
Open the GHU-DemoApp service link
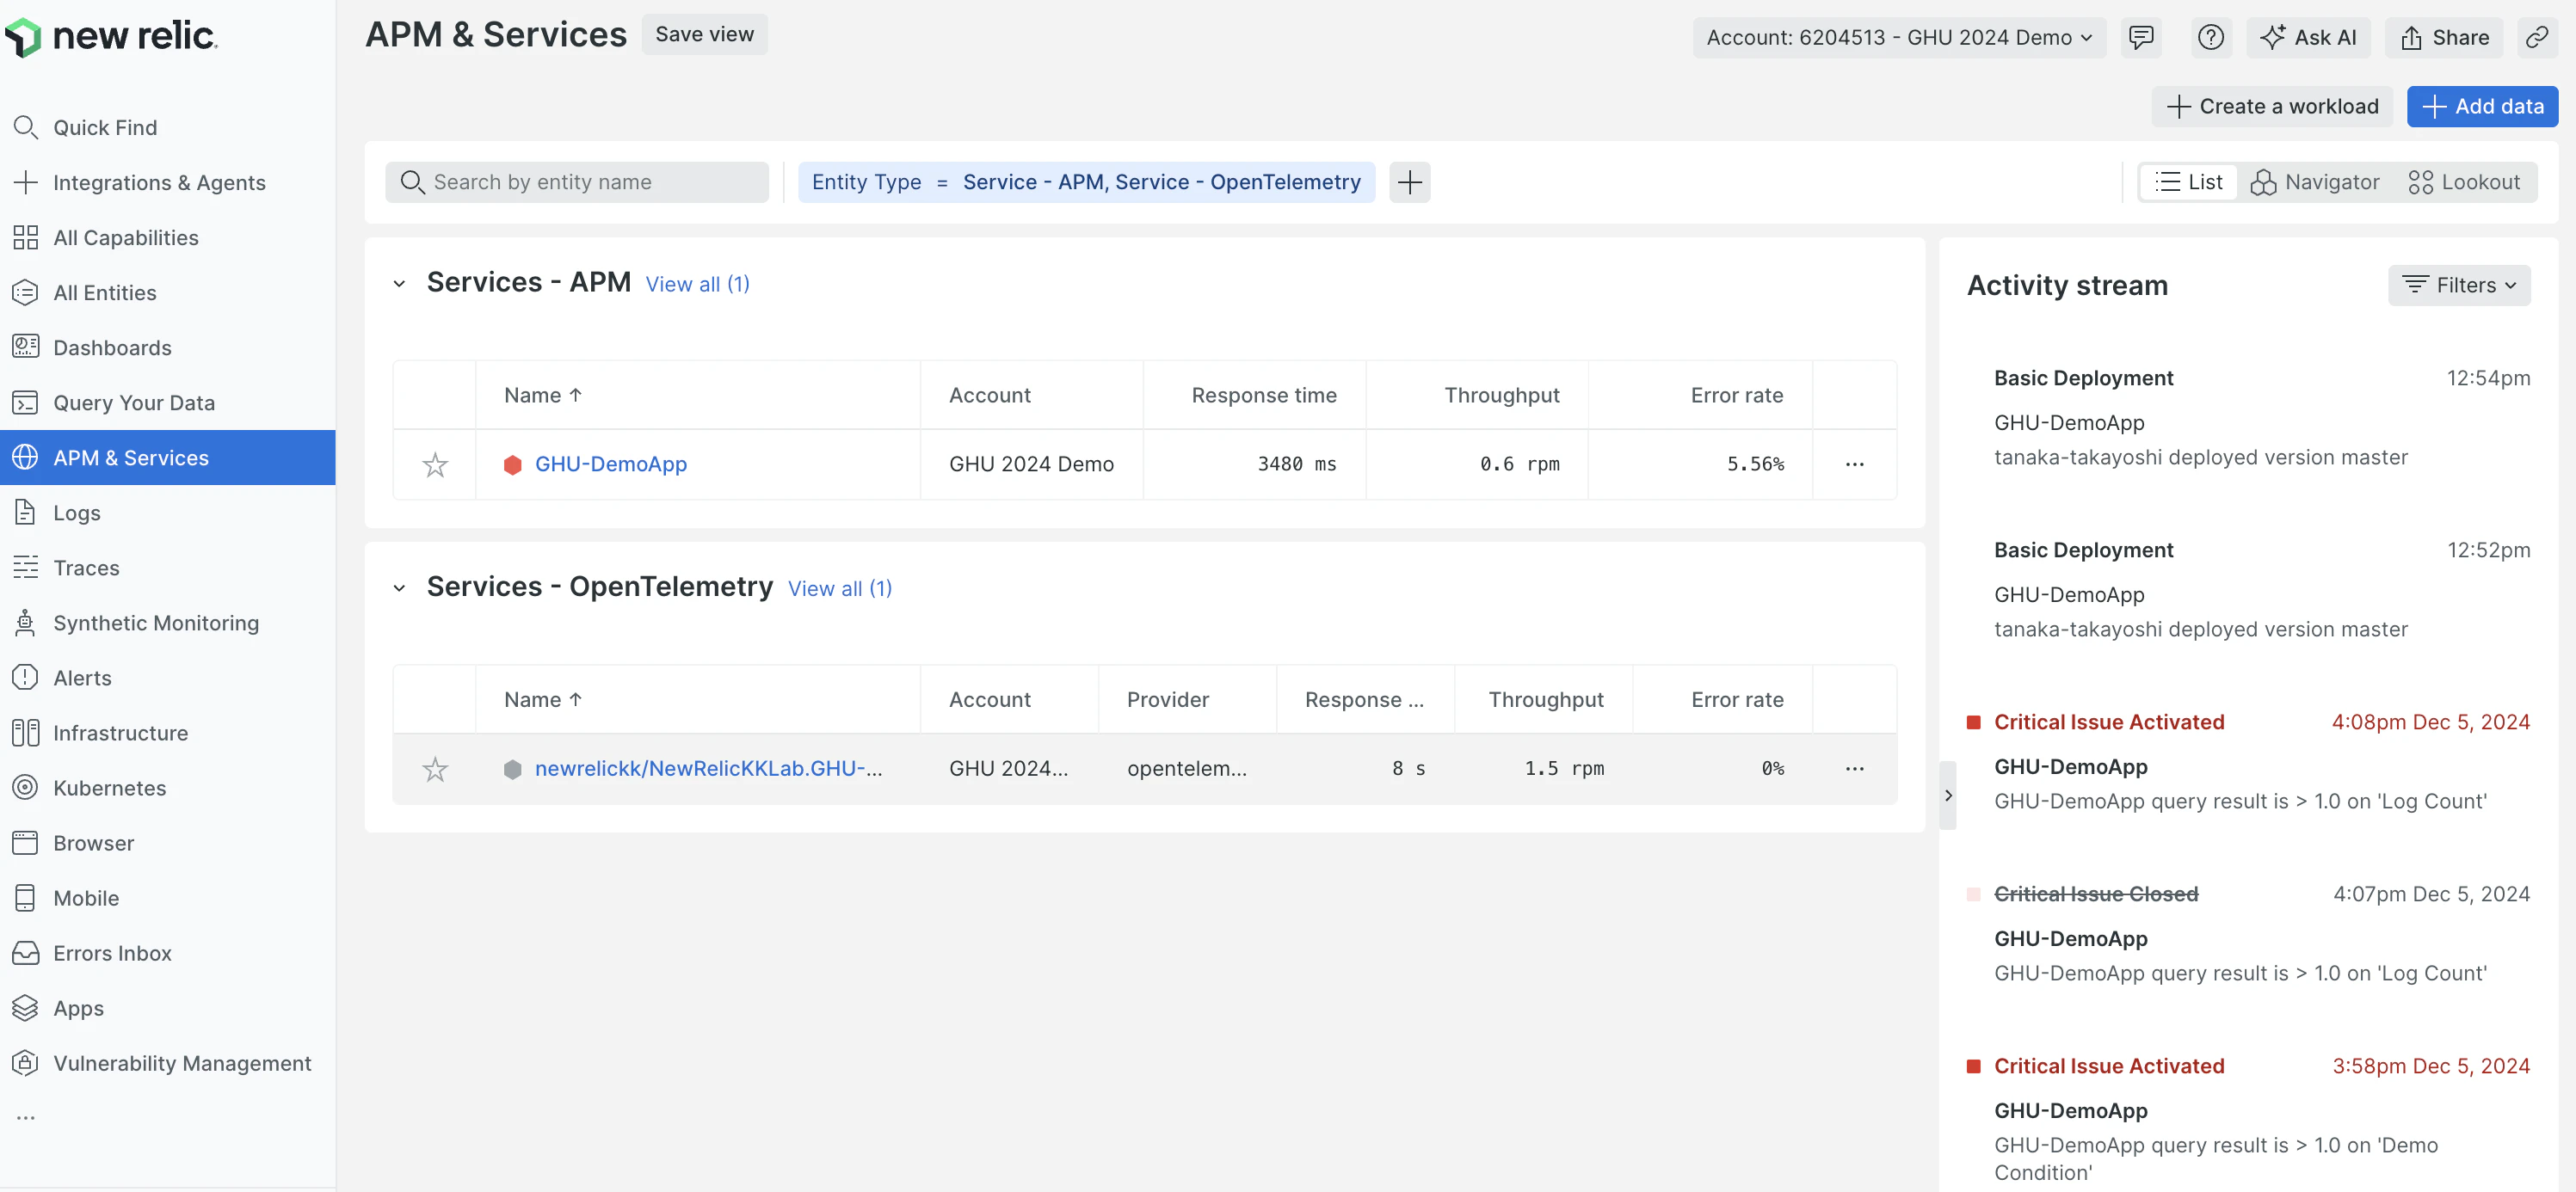610,464
